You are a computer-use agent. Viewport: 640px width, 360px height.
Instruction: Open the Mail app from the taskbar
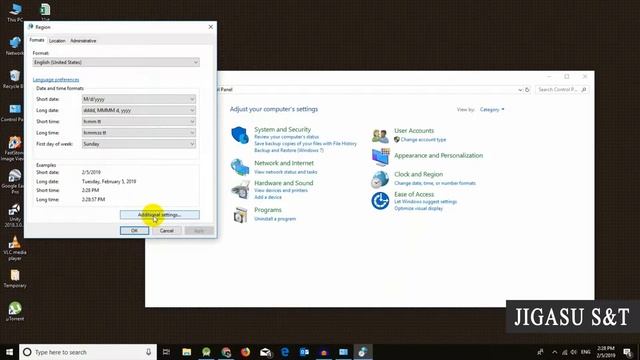(265, 352)
